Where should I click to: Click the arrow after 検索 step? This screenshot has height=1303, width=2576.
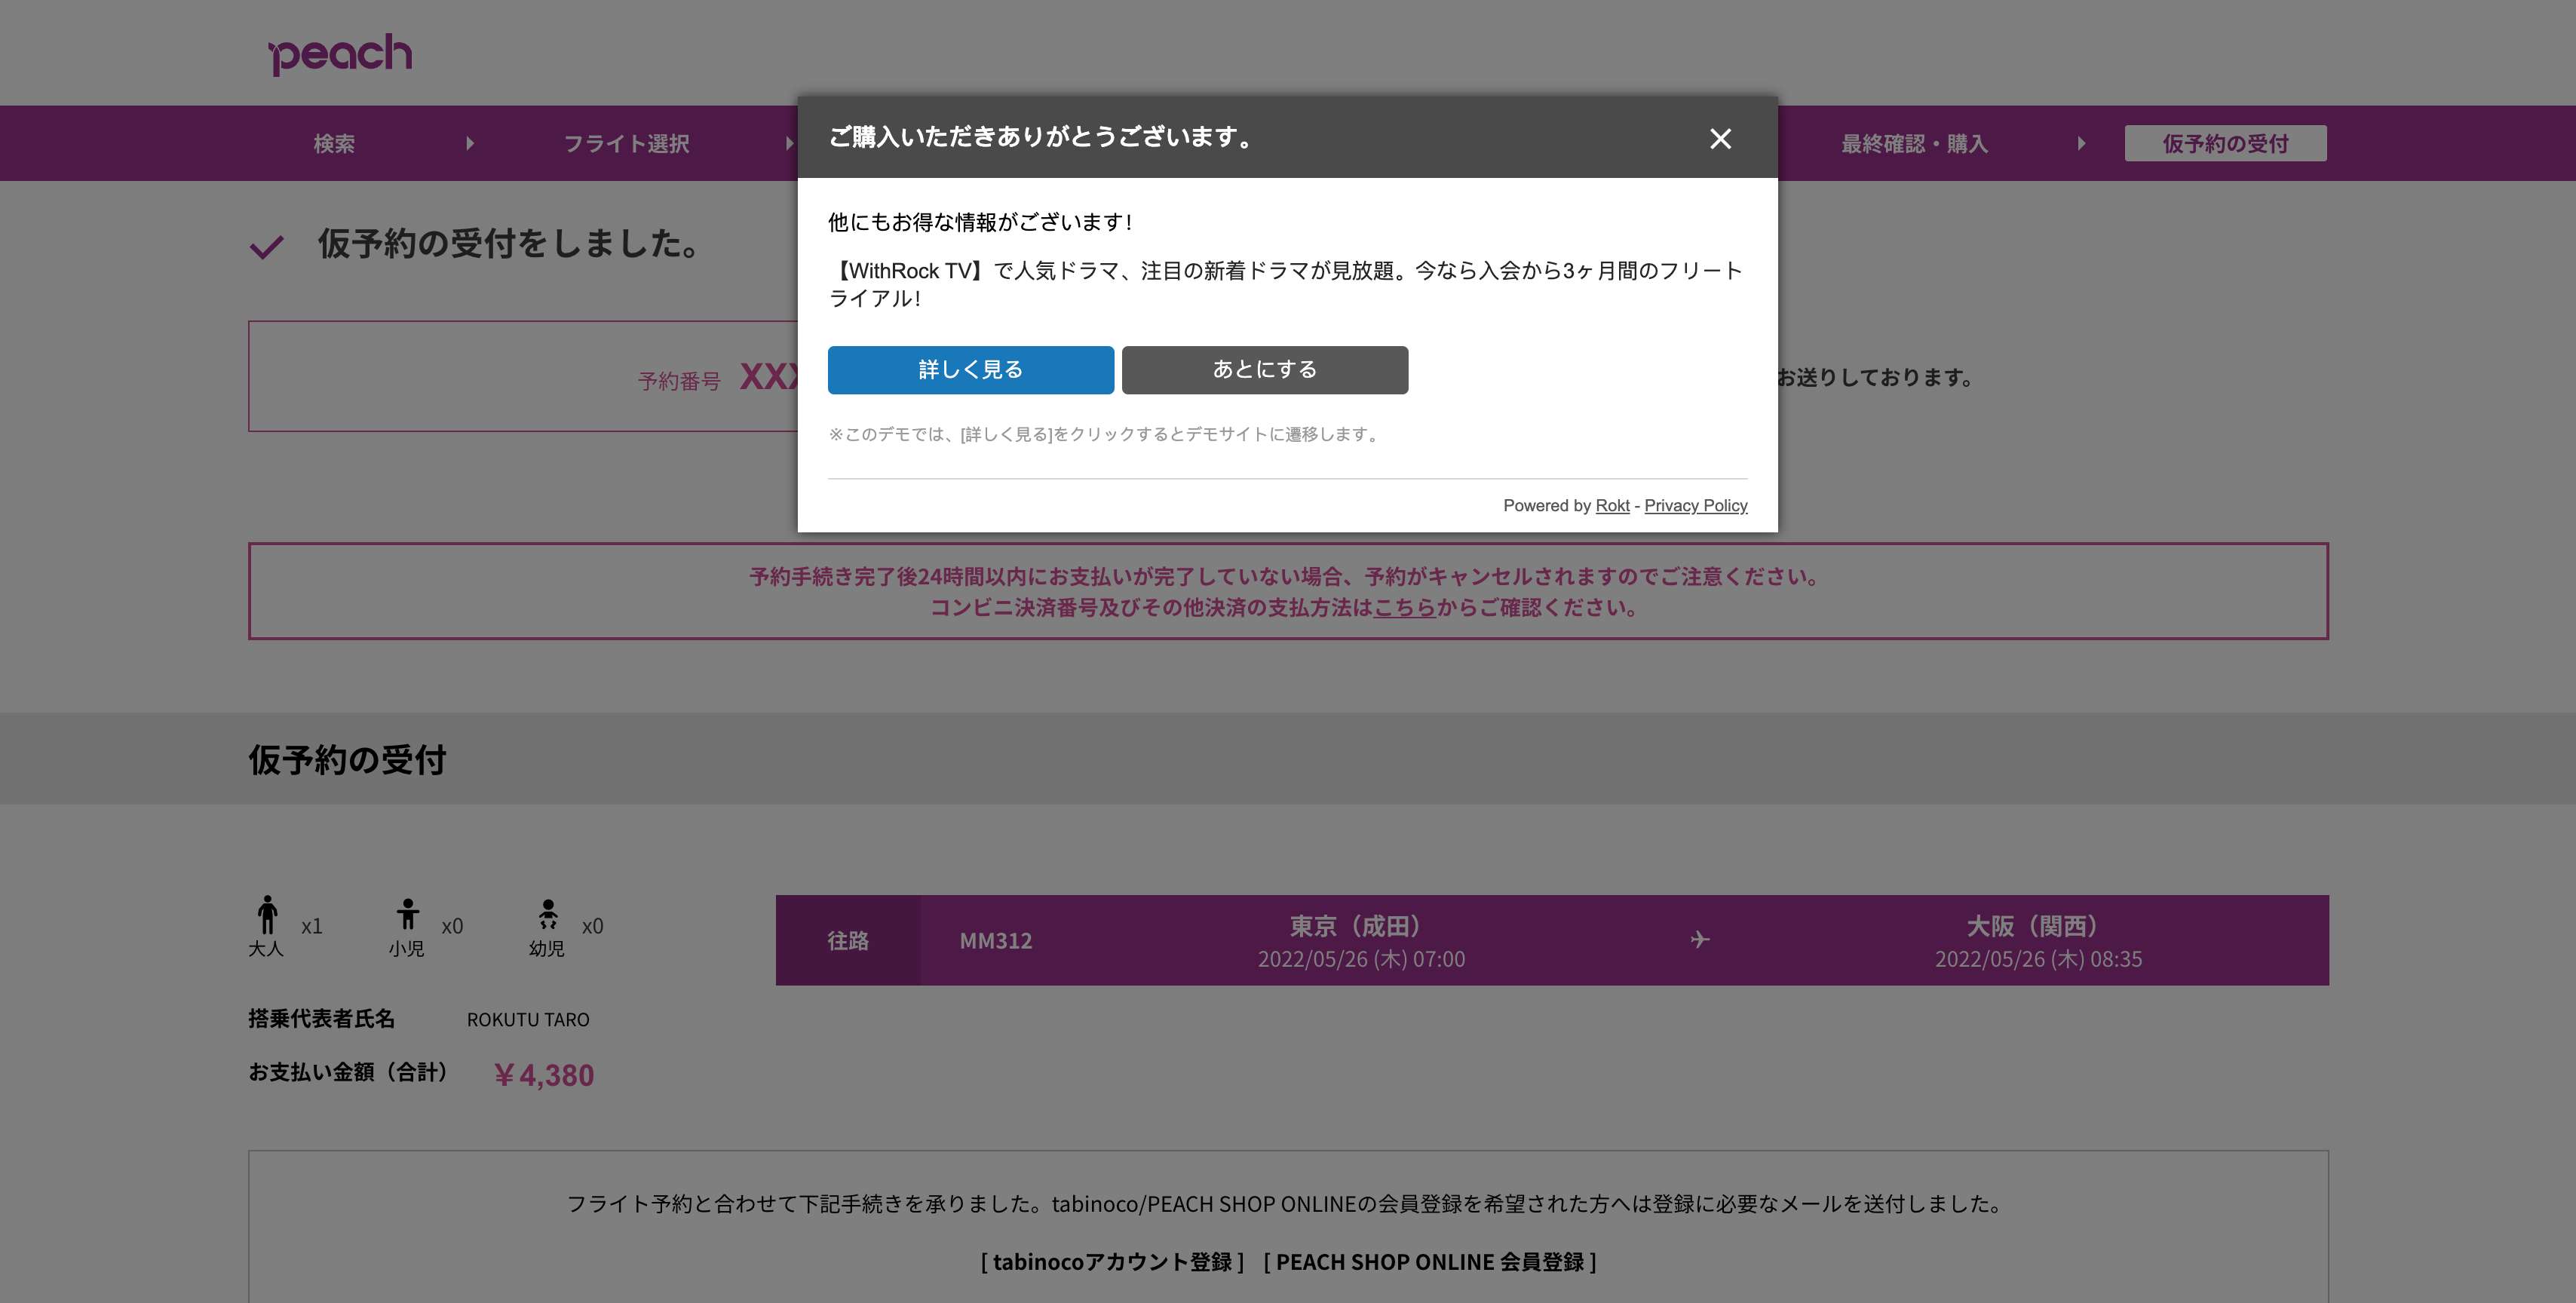point(470,143)
